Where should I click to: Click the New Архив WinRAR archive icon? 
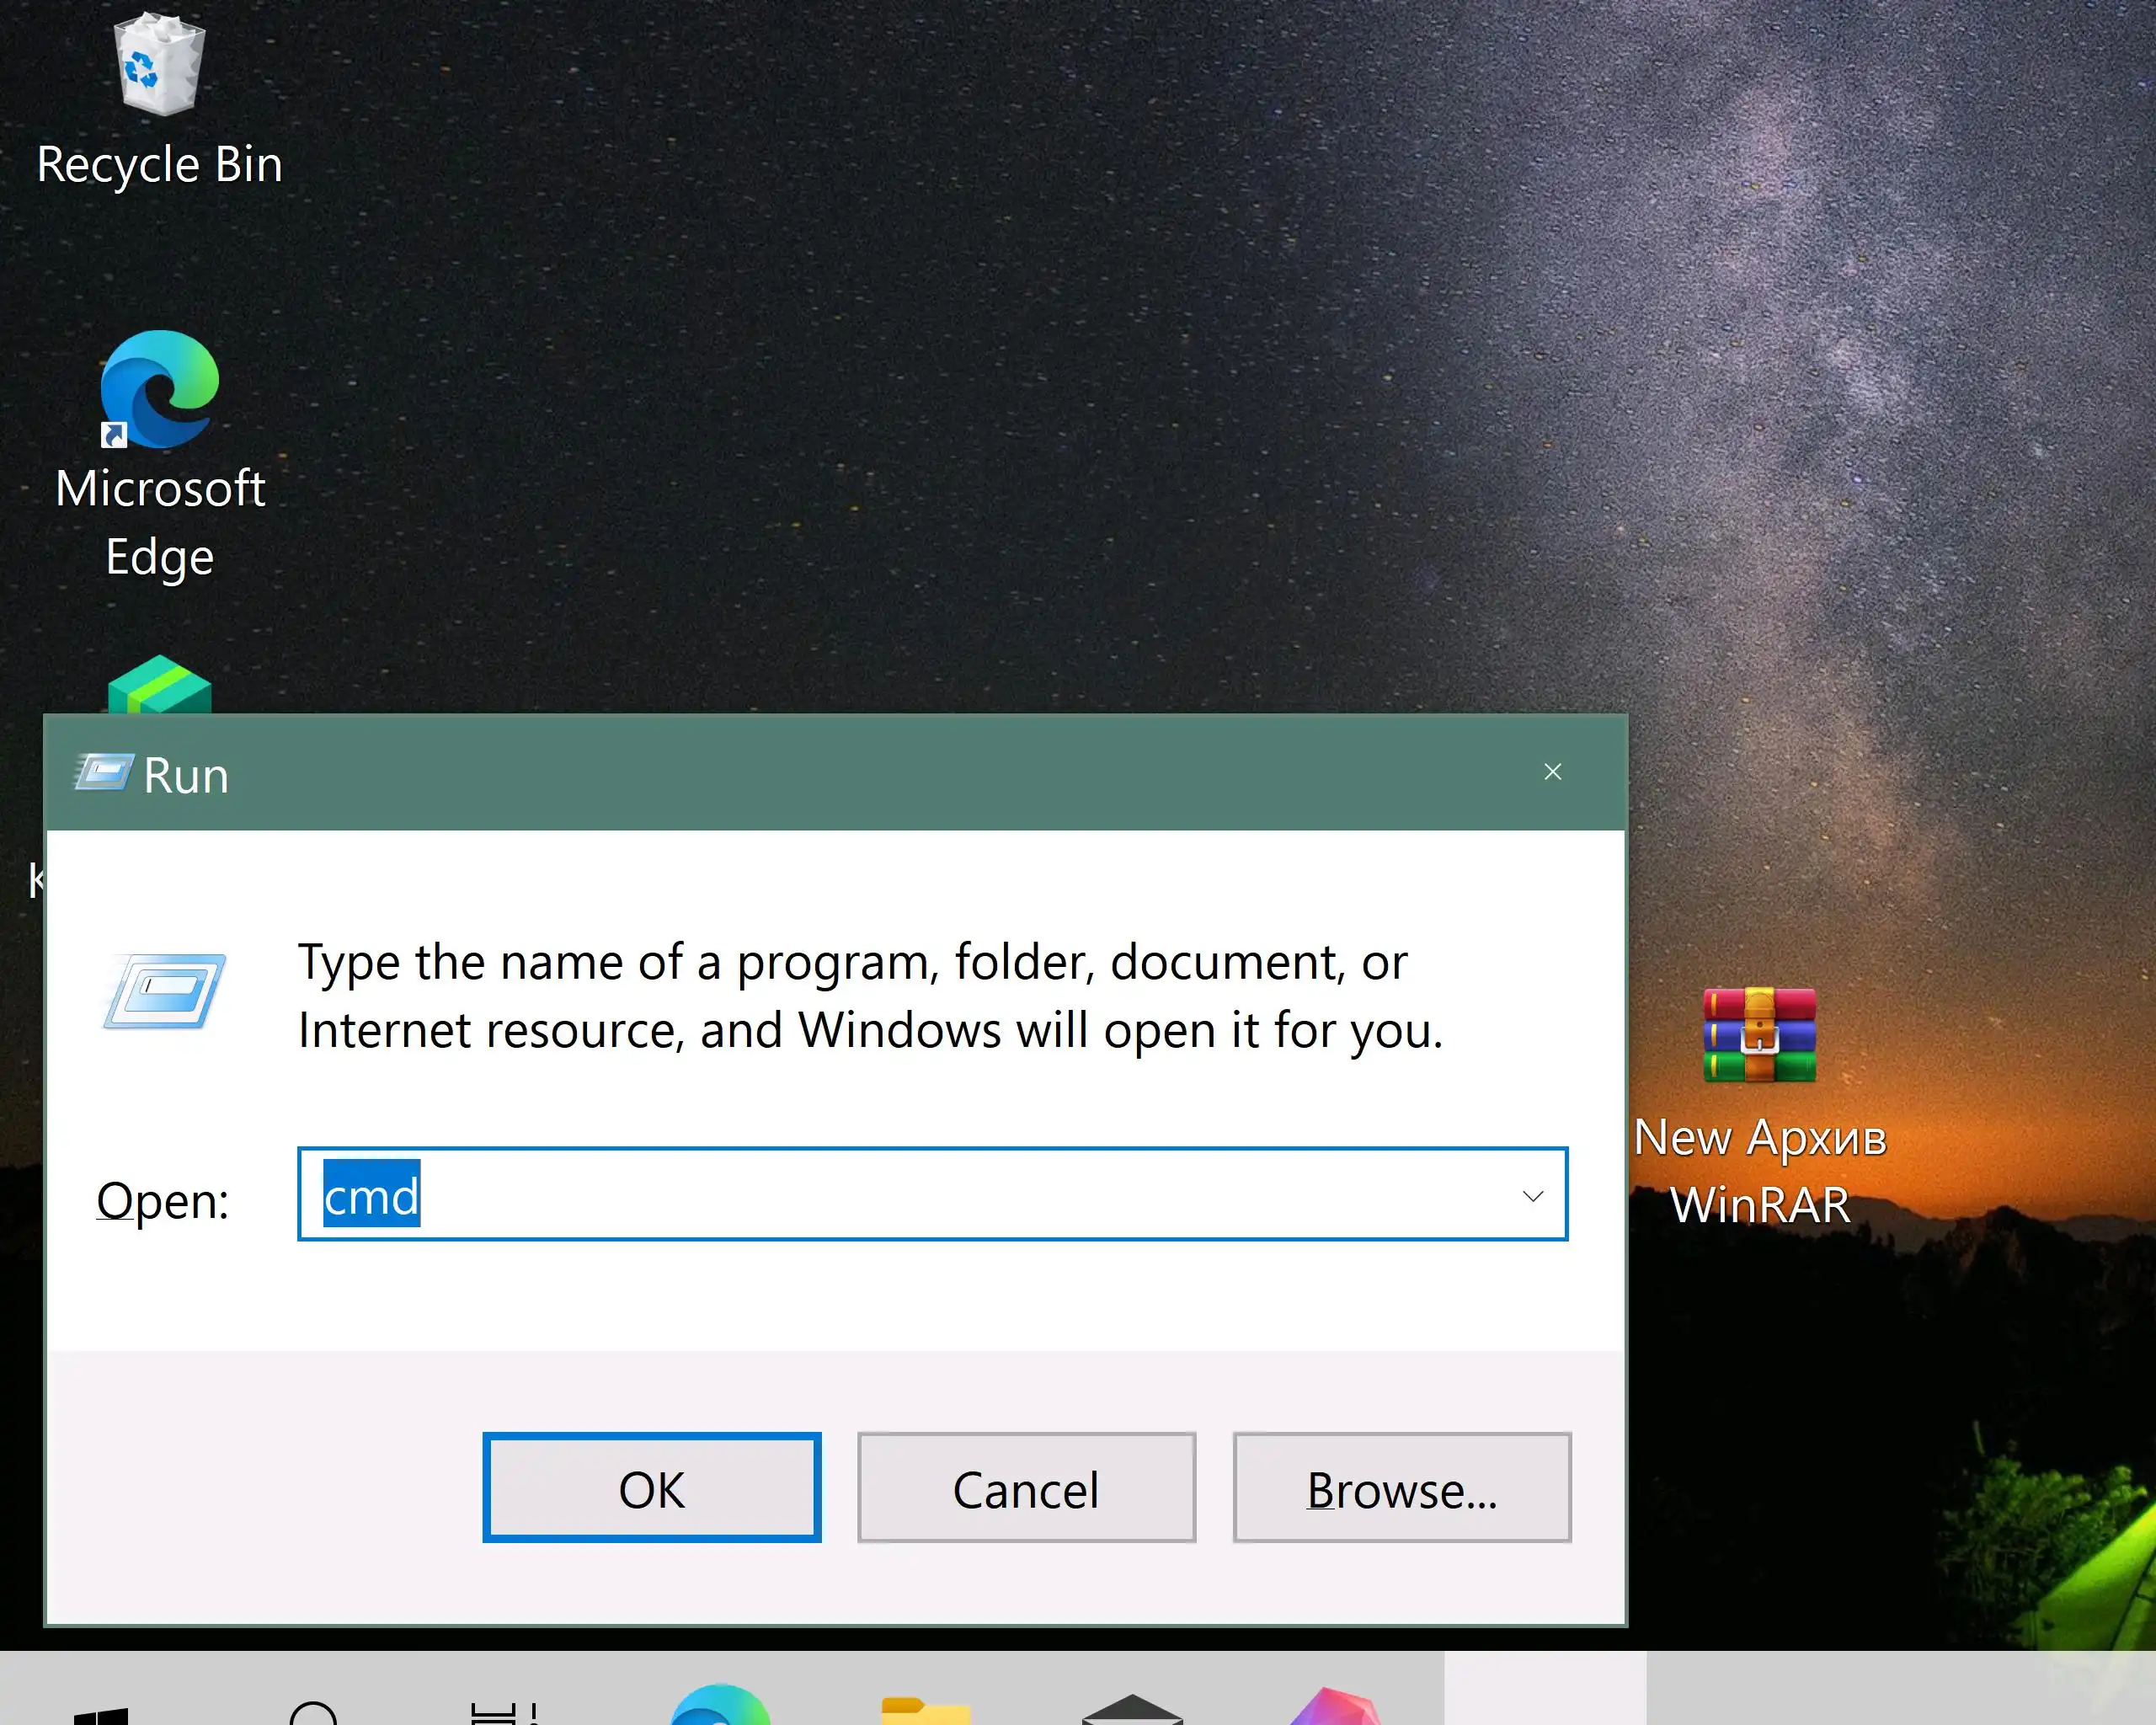tap(1759, 1036)
